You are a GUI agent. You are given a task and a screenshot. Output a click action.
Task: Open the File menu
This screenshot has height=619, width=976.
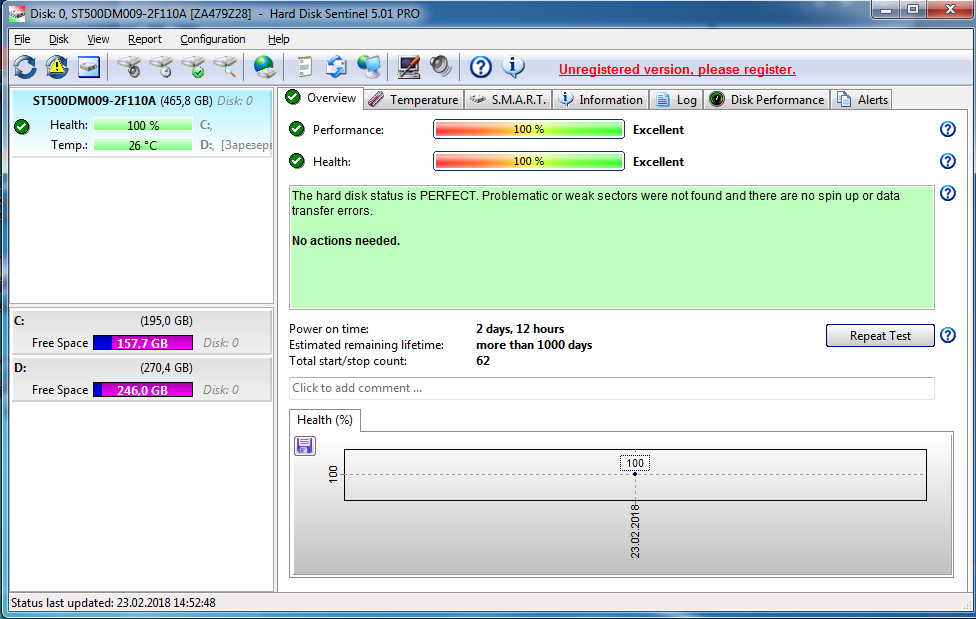coord(22,39)
